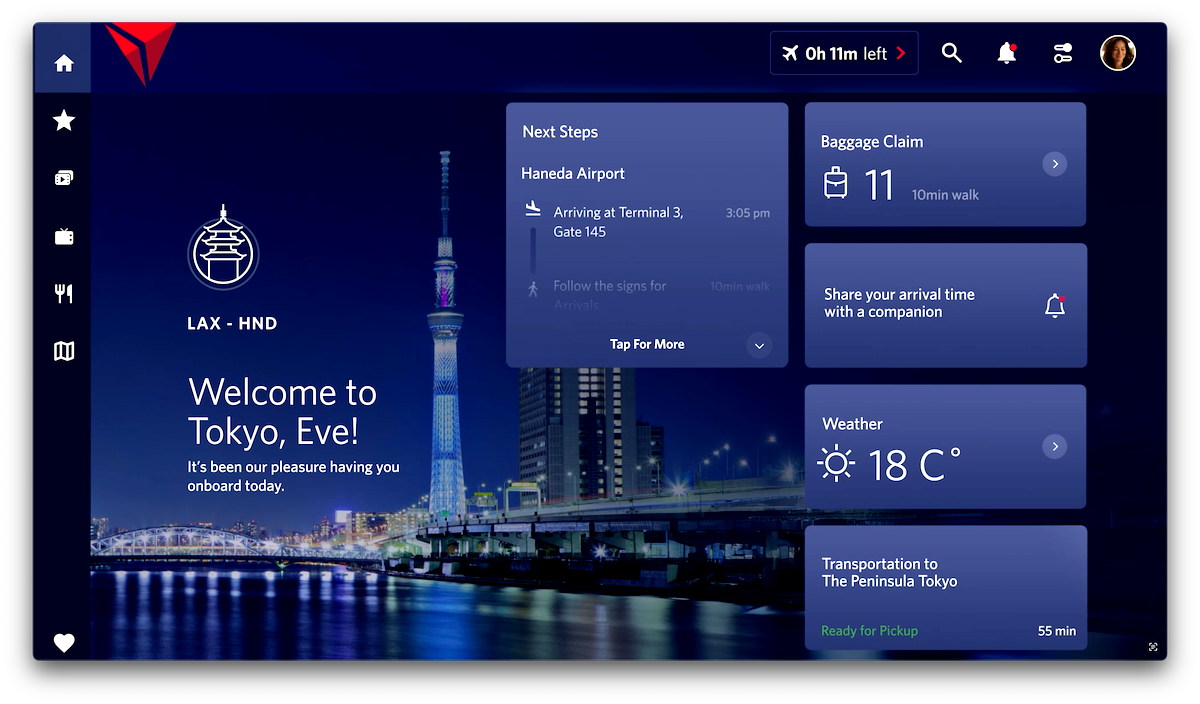
Task: Select the heart icon at the sidebar bottom
Action: [63, 643]
